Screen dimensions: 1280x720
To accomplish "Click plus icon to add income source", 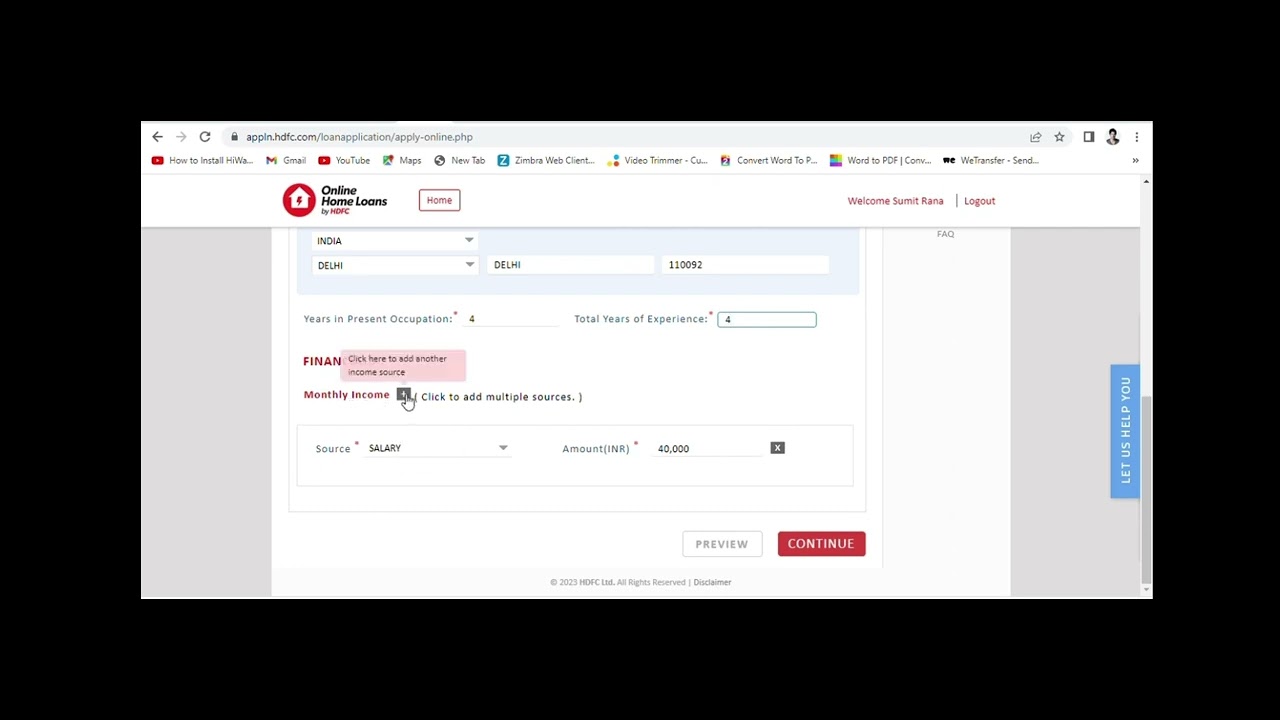I will pyautogui.click(x=403, y=395).
